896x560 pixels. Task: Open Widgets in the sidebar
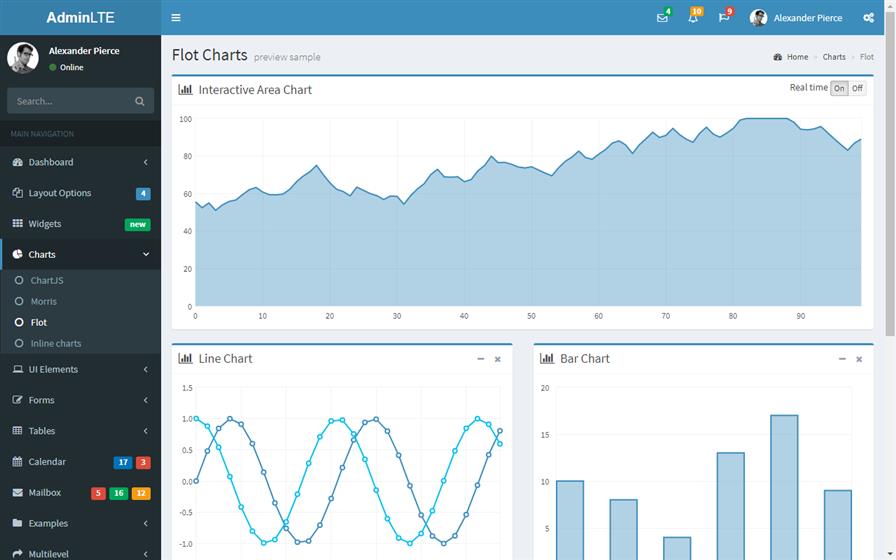[45, 224]
